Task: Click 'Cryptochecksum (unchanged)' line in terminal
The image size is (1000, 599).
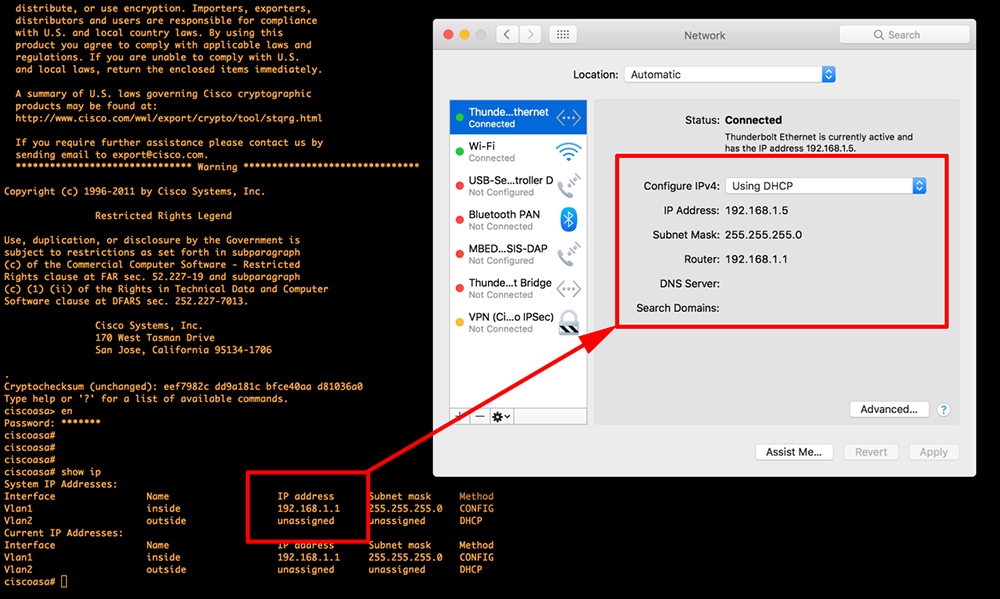Action: click(x=184, y=387)
